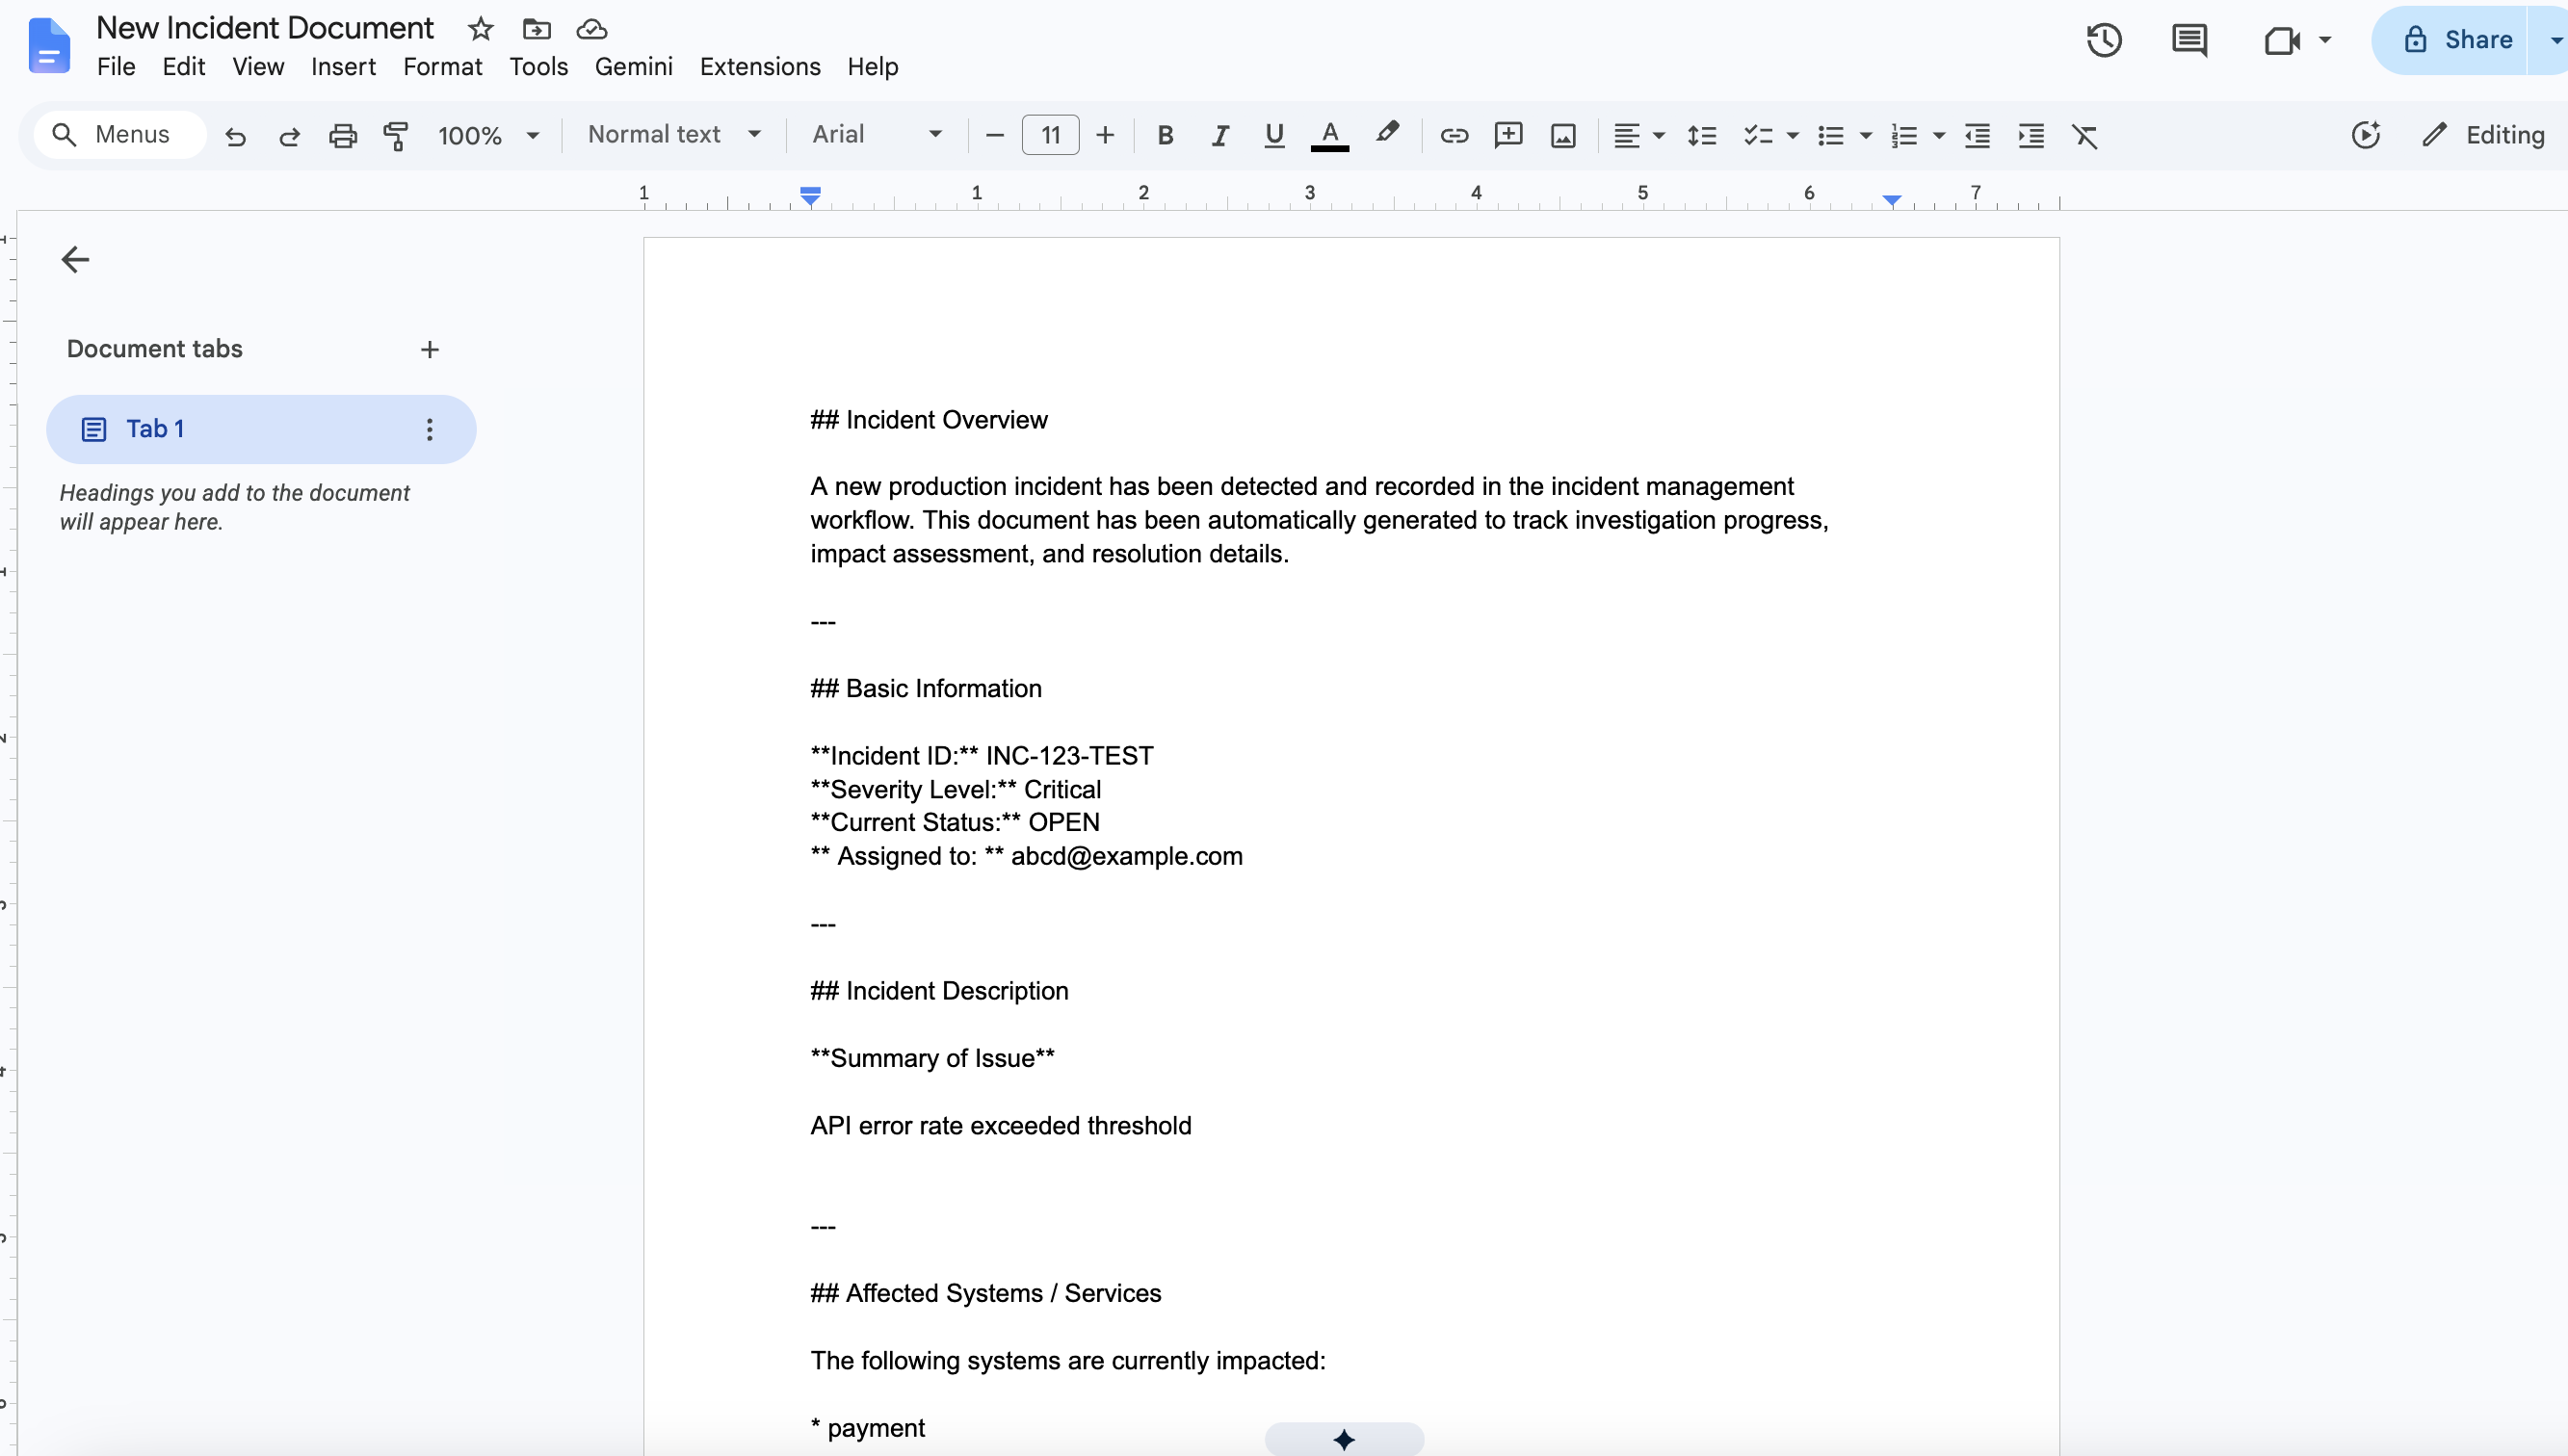Expand meeting options arrow
This screenshot has width=2568, height=1456.
pyautogui.click(x=2325, y=40)
